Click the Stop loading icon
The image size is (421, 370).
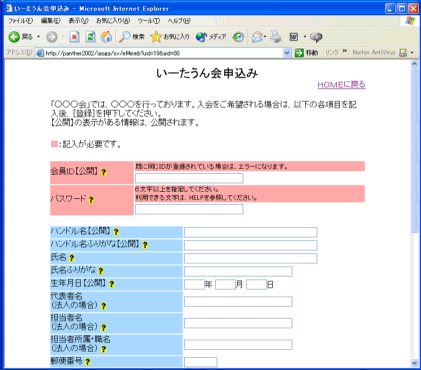point(74,37)
